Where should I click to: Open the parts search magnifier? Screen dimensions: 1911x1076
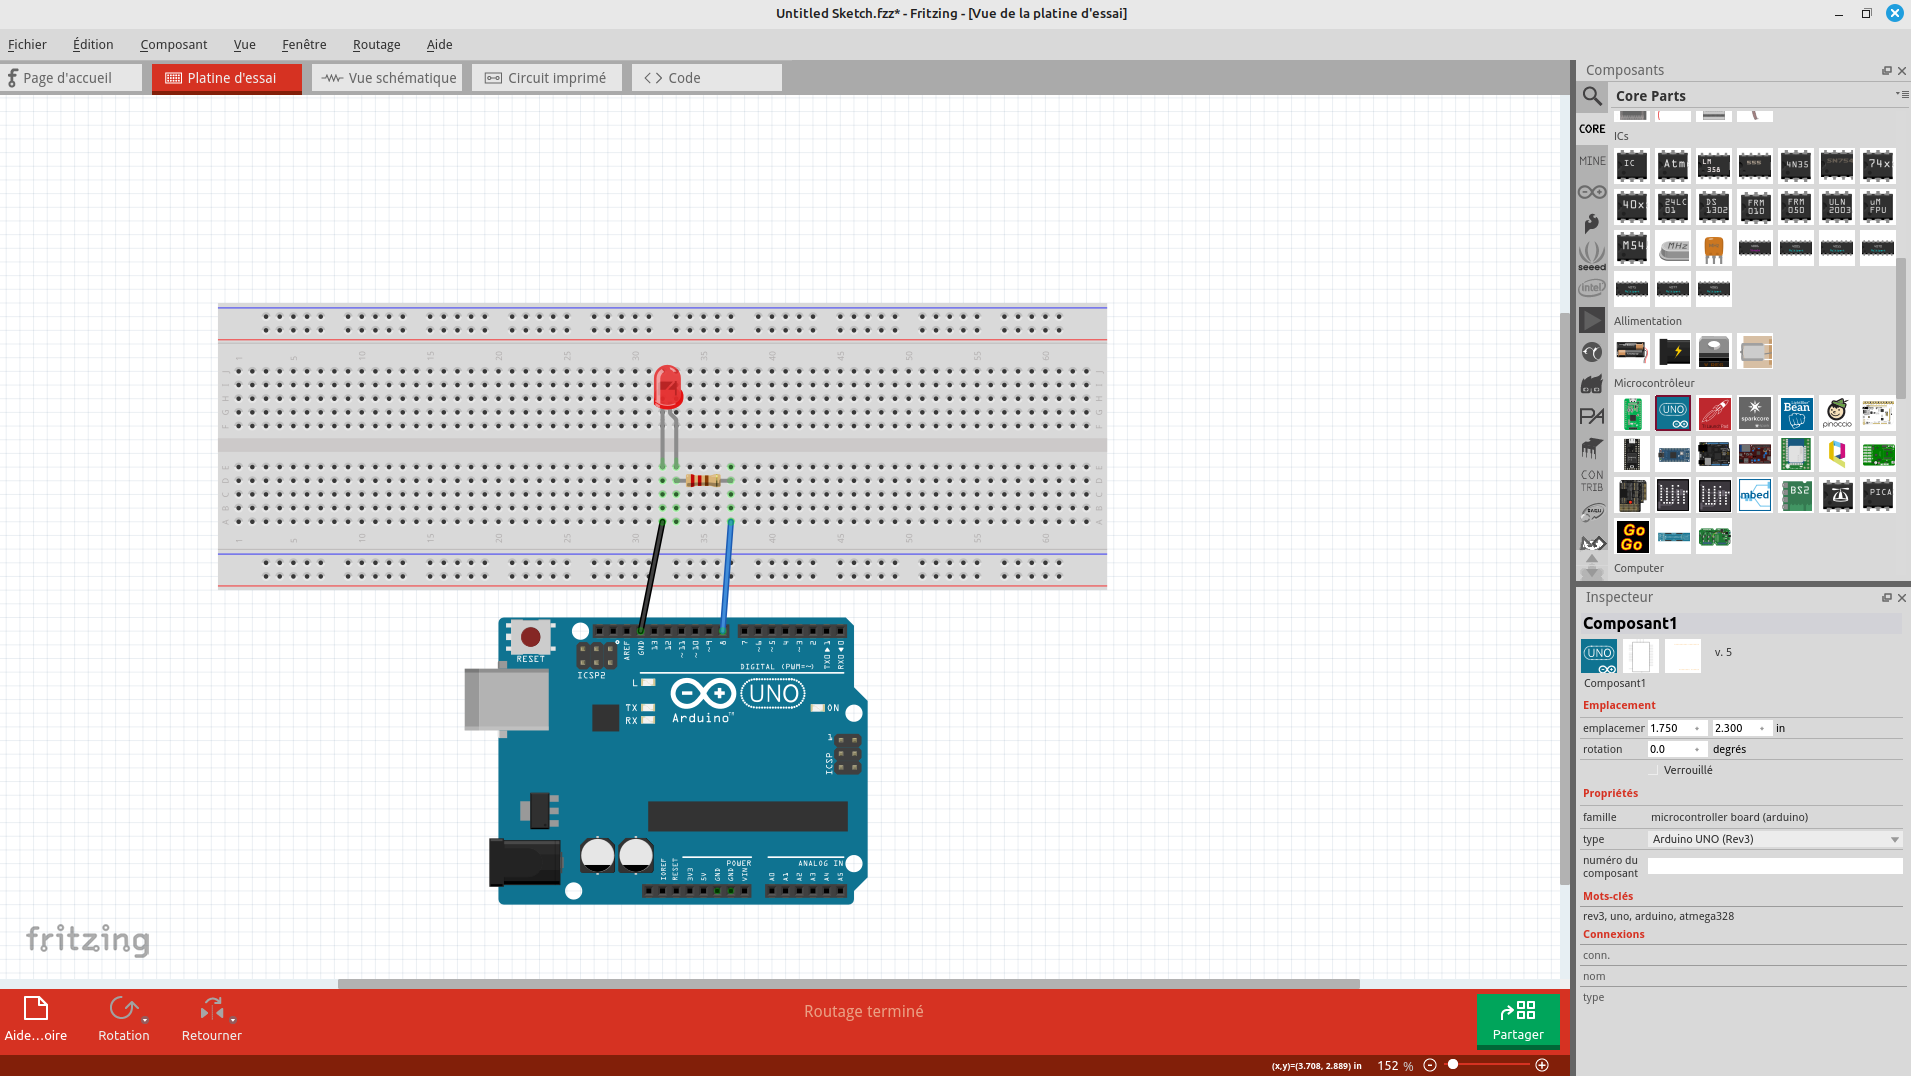(1592, 96)
